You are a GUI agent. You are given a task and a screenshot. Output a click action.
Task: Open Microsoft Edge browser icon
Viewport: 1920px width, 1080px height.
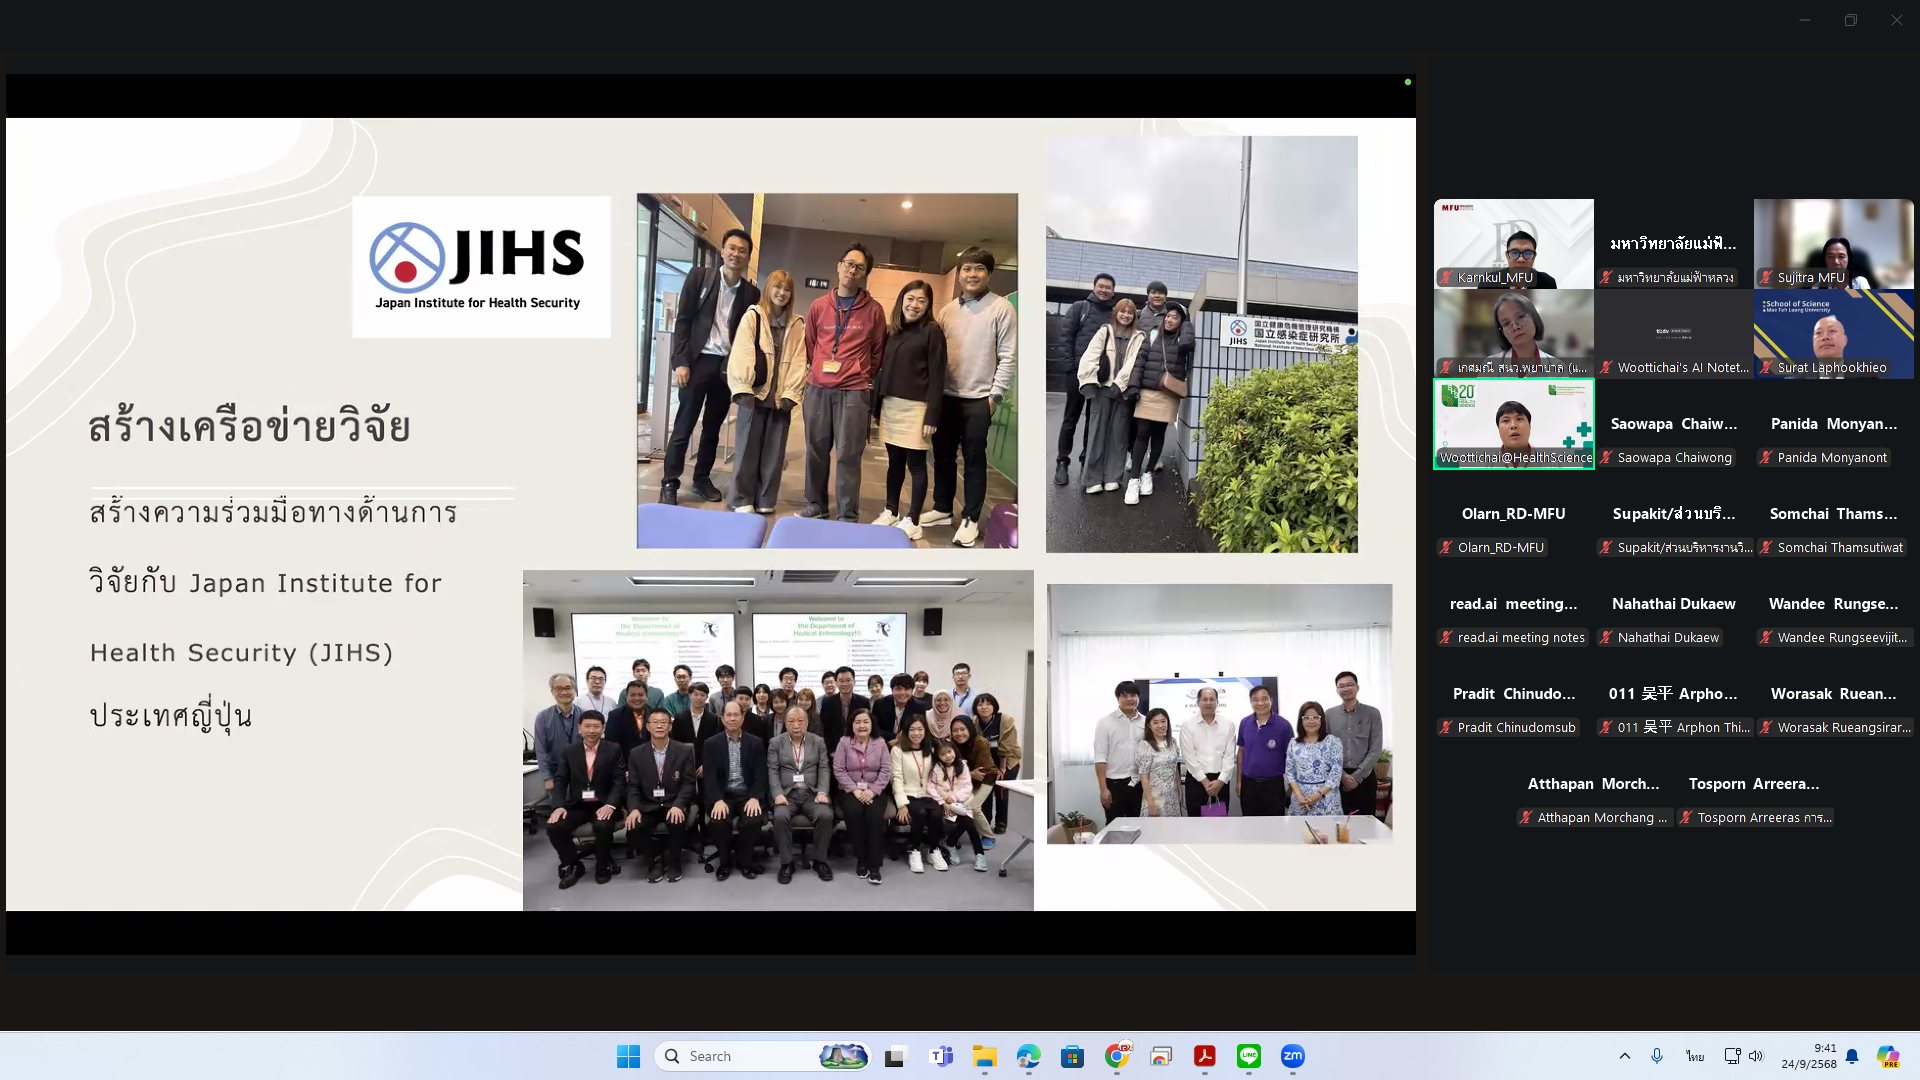[x=1028, y=1056]
